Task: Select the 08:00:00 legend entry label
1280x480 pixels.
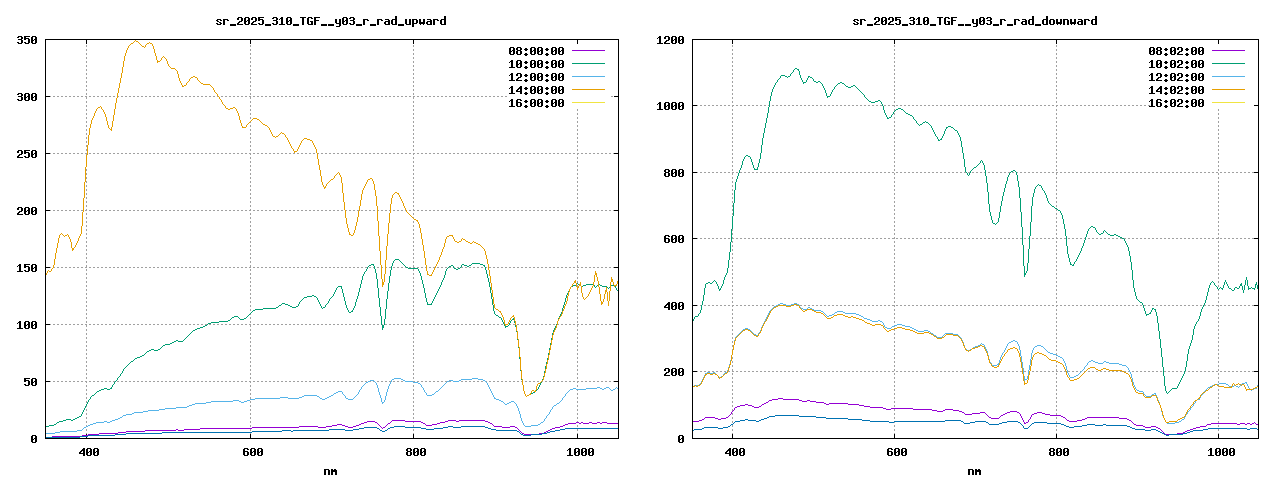Action: click(534, 51)
